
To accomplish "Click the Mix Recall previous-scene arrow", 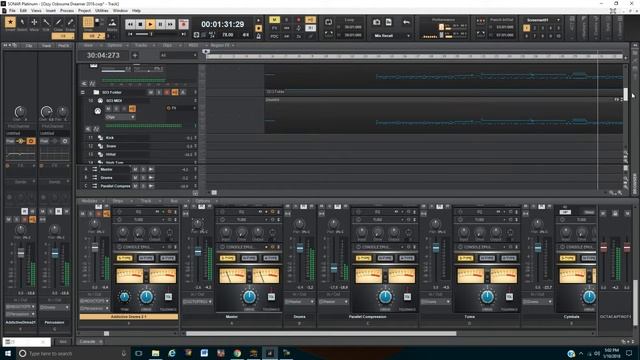I will coord(406,22).
